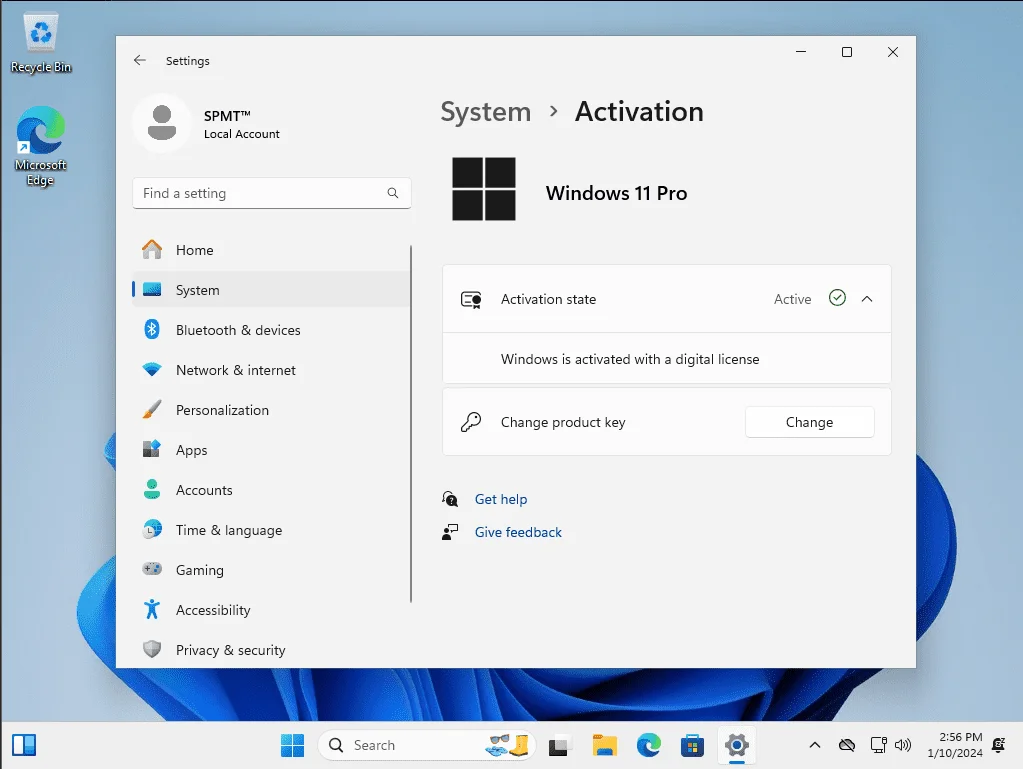Viewport: 1023px width, 769px height.
Task: Click the Settings gear taskbar icon
Action: pos(737,745)
